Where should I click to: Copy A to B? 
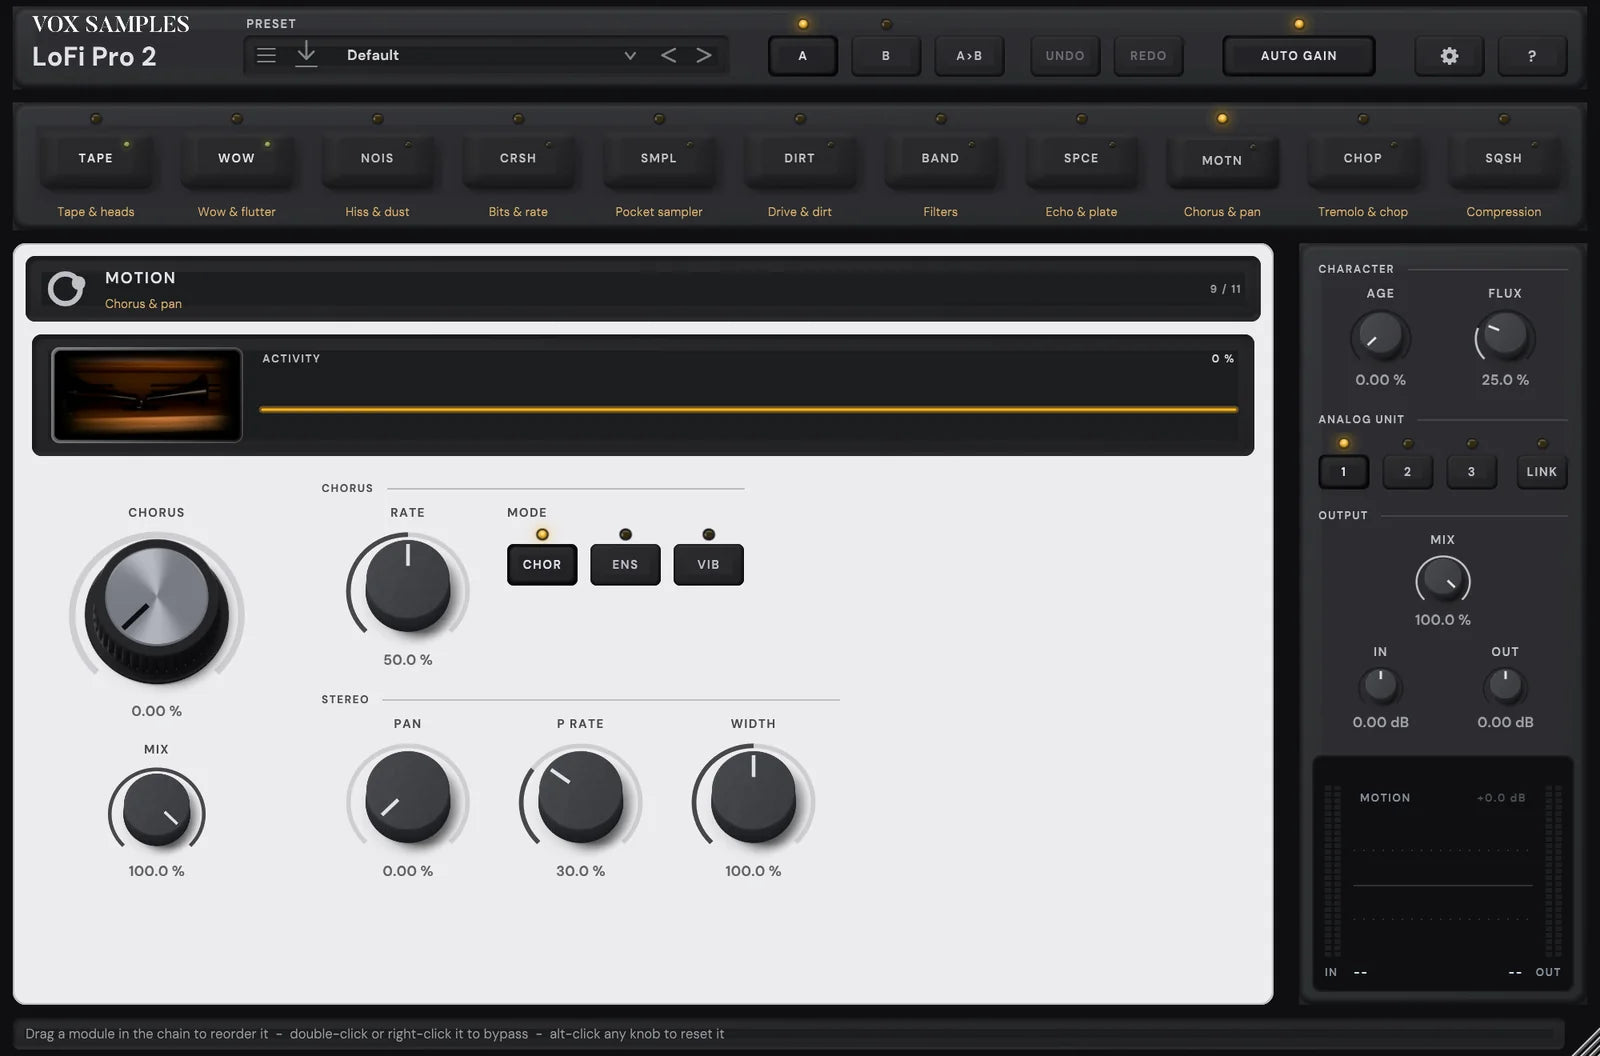pos(969,56)
